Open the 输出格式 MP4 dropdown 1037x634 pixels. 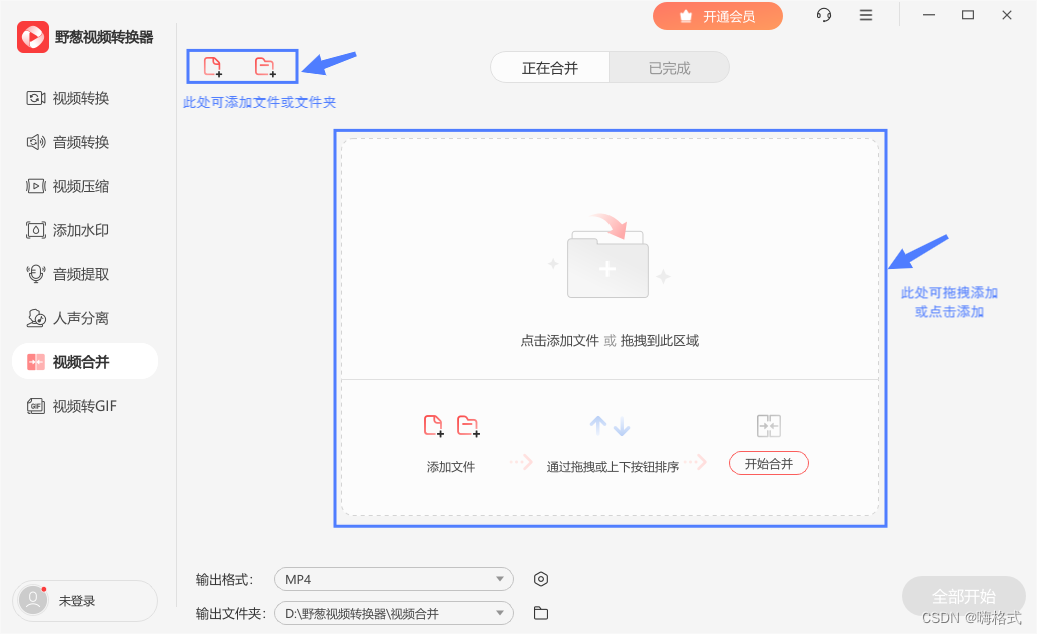pyautogui.click(x=394, y=579)
